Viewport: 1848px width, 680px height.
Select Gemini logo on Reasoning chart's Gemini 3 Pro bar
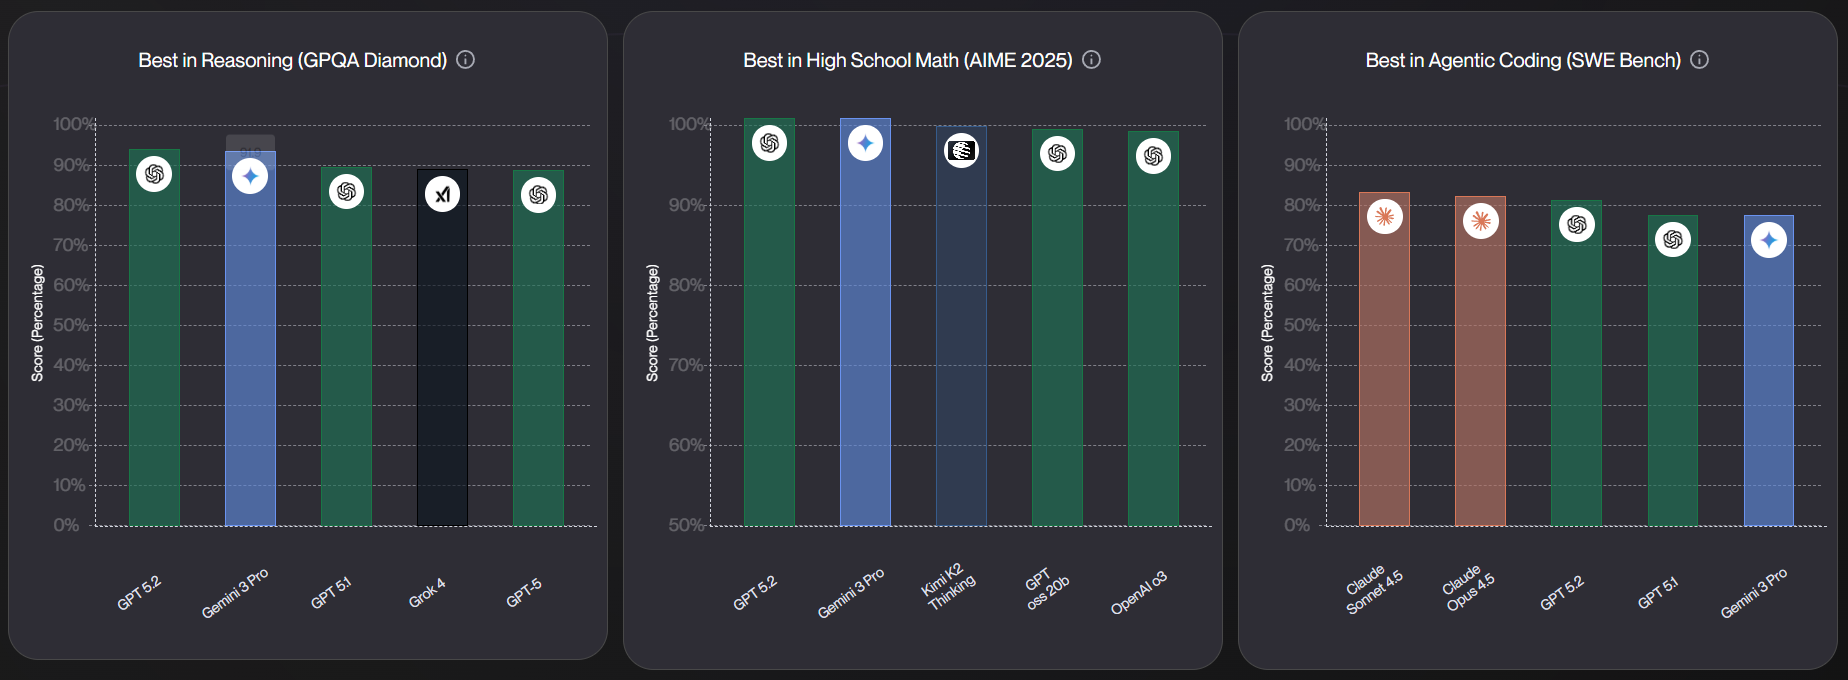tap(250, 177)
